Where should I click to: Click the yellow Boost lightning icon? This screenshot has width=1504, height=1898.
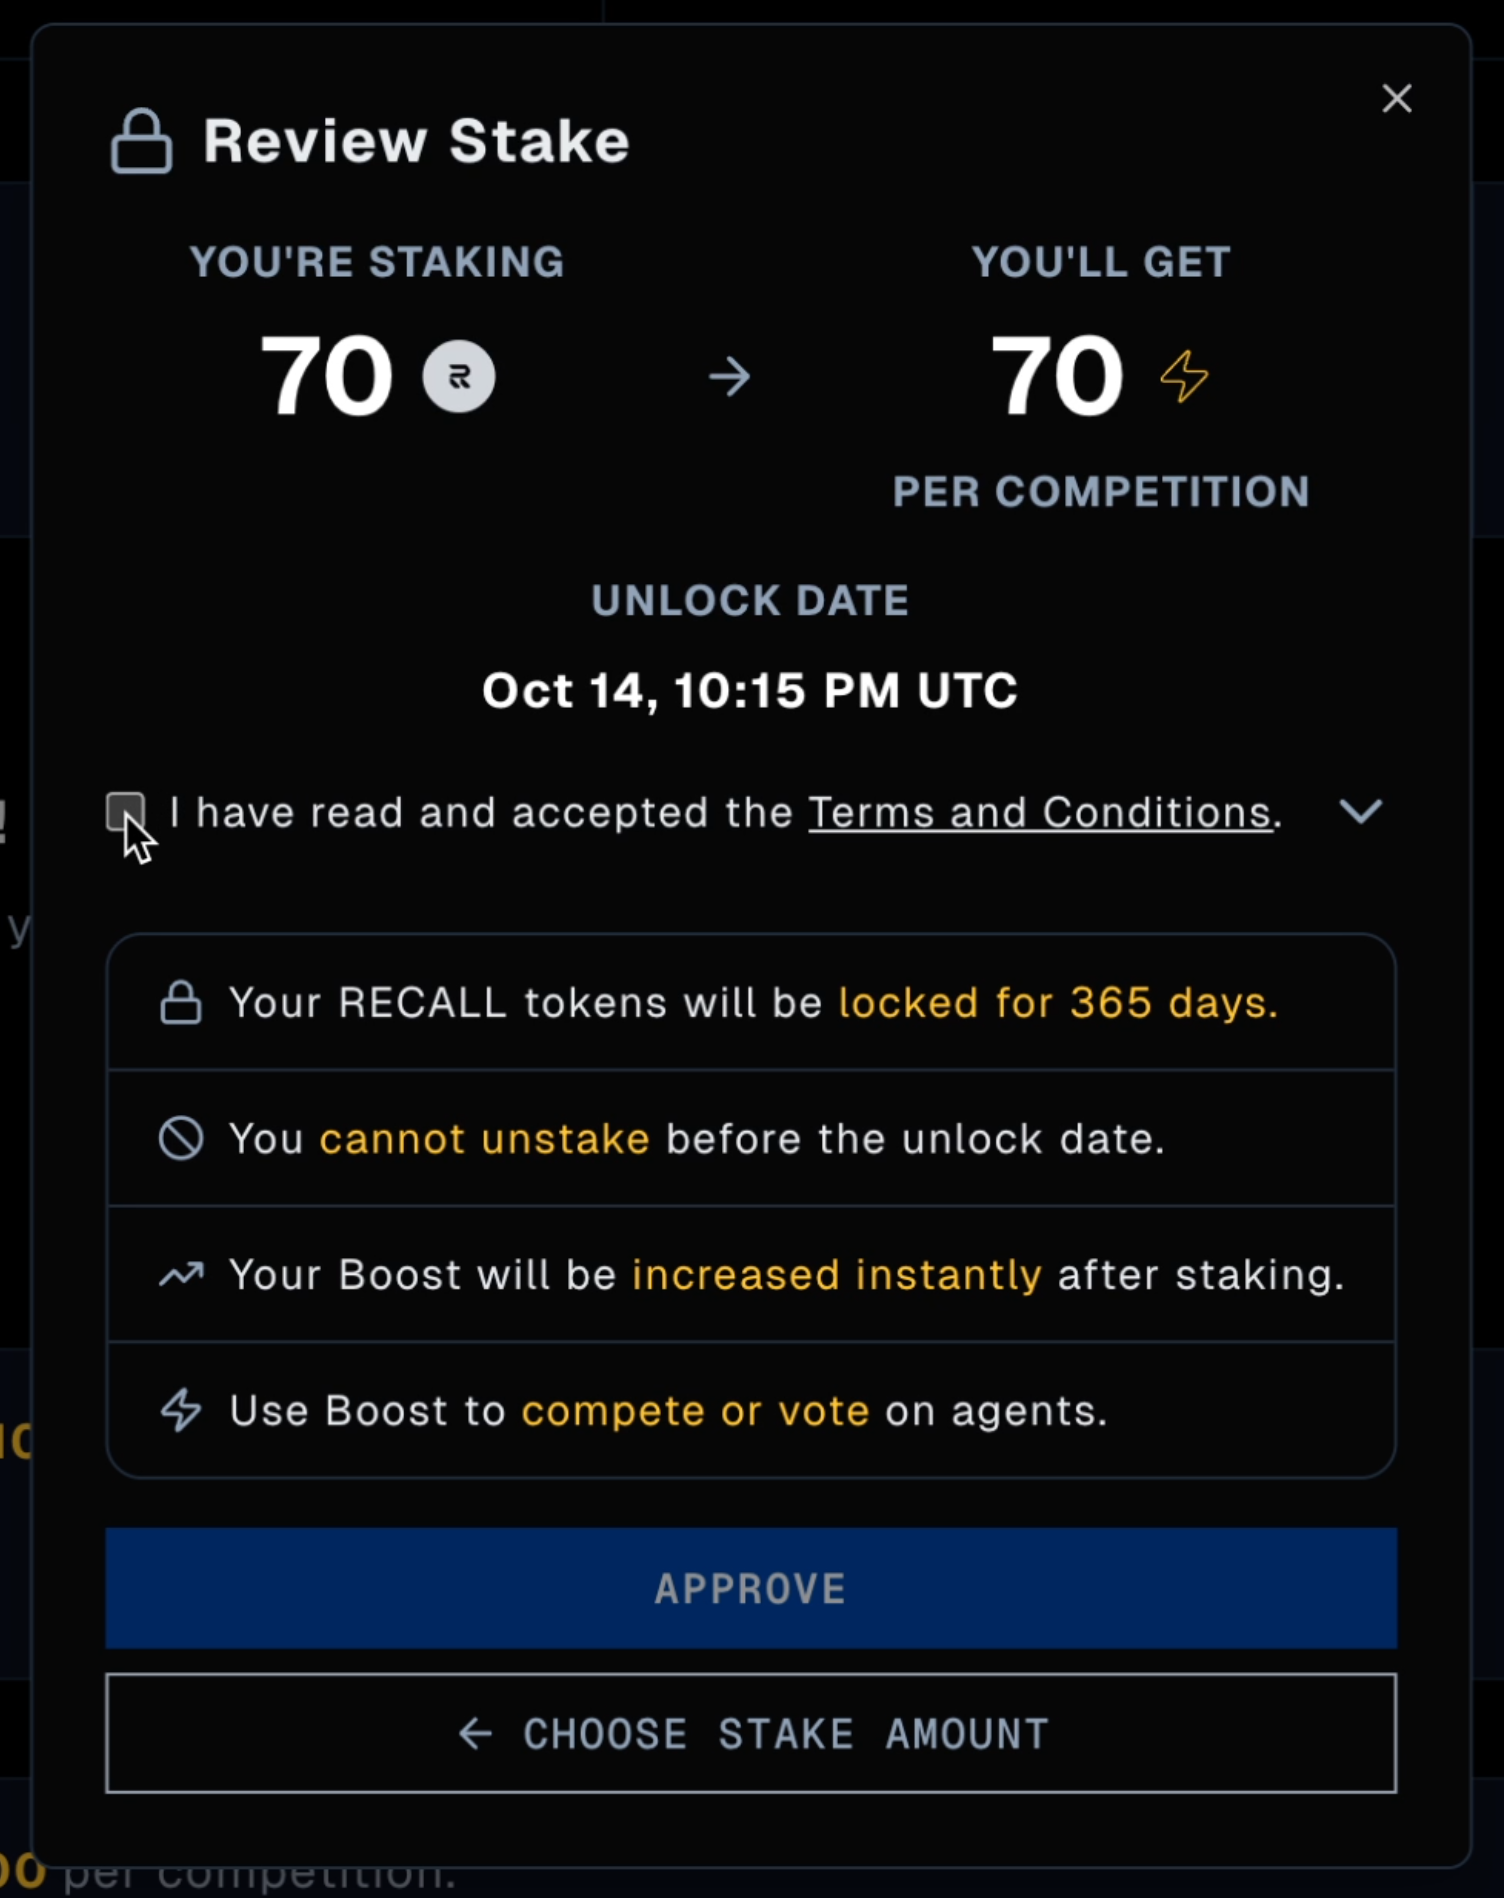click(x=1184, y=376)
